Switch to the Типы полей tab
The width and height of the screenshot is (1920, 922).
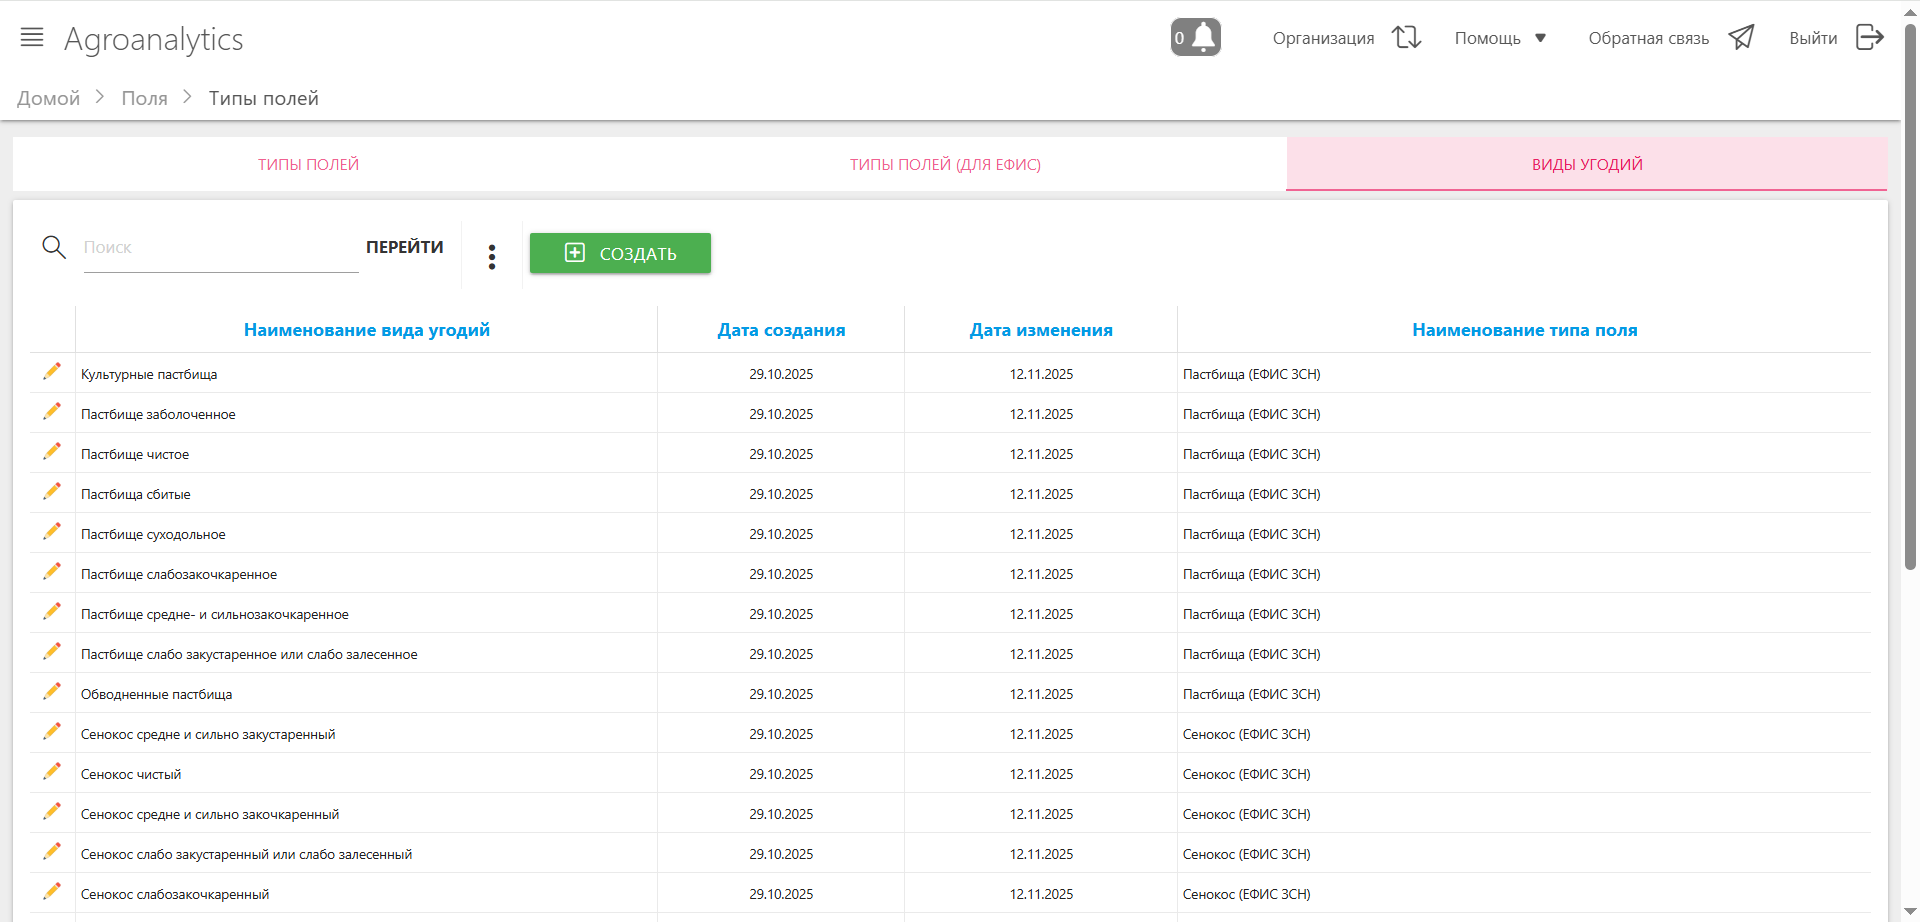308,164
